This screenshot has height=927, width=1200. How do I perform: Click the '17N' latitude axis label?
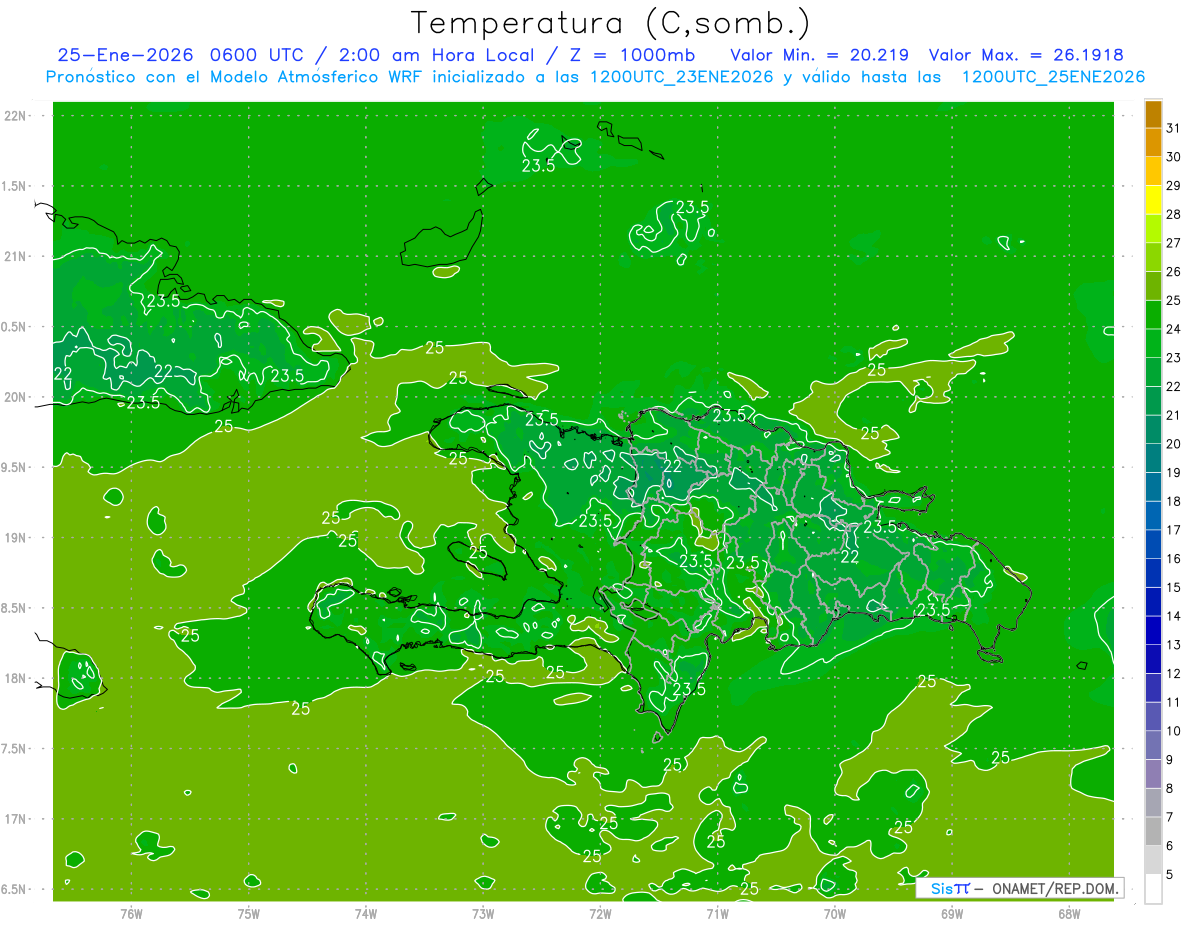click(16, 819)
